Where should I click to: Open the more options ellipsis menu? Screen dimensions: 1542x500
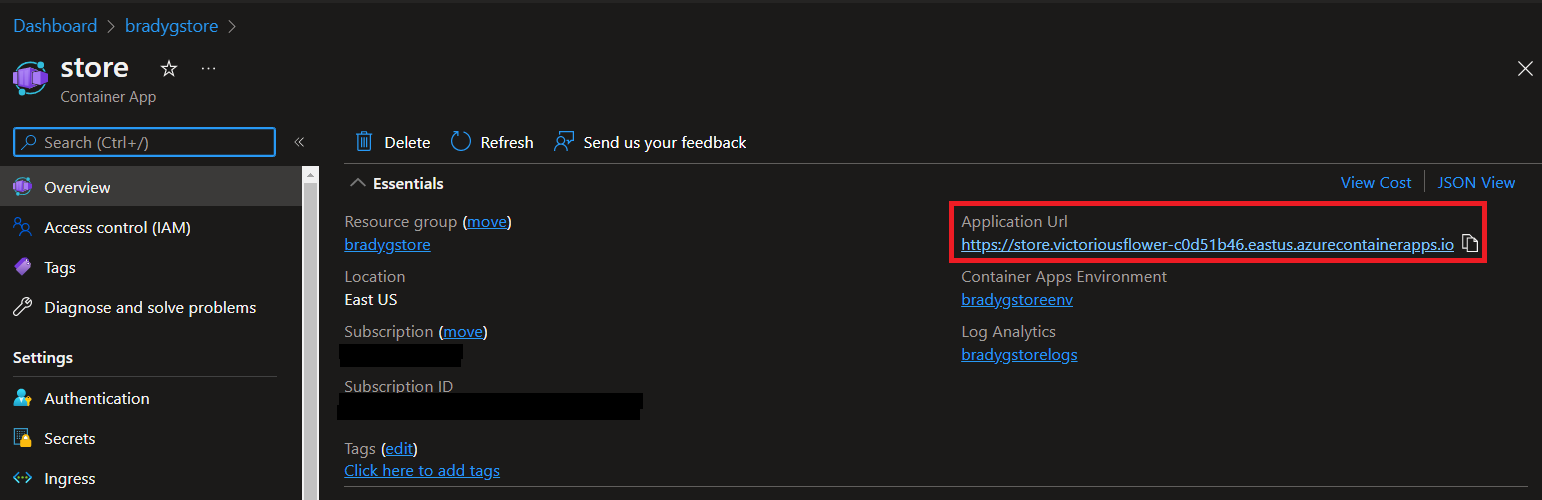point(208,68)
